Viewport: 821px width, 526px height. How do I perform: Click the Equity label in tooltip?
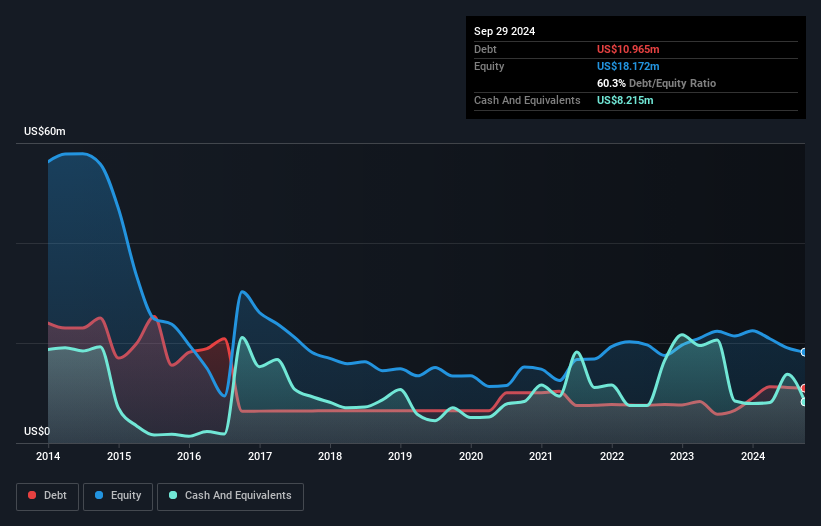click(489, 66)
